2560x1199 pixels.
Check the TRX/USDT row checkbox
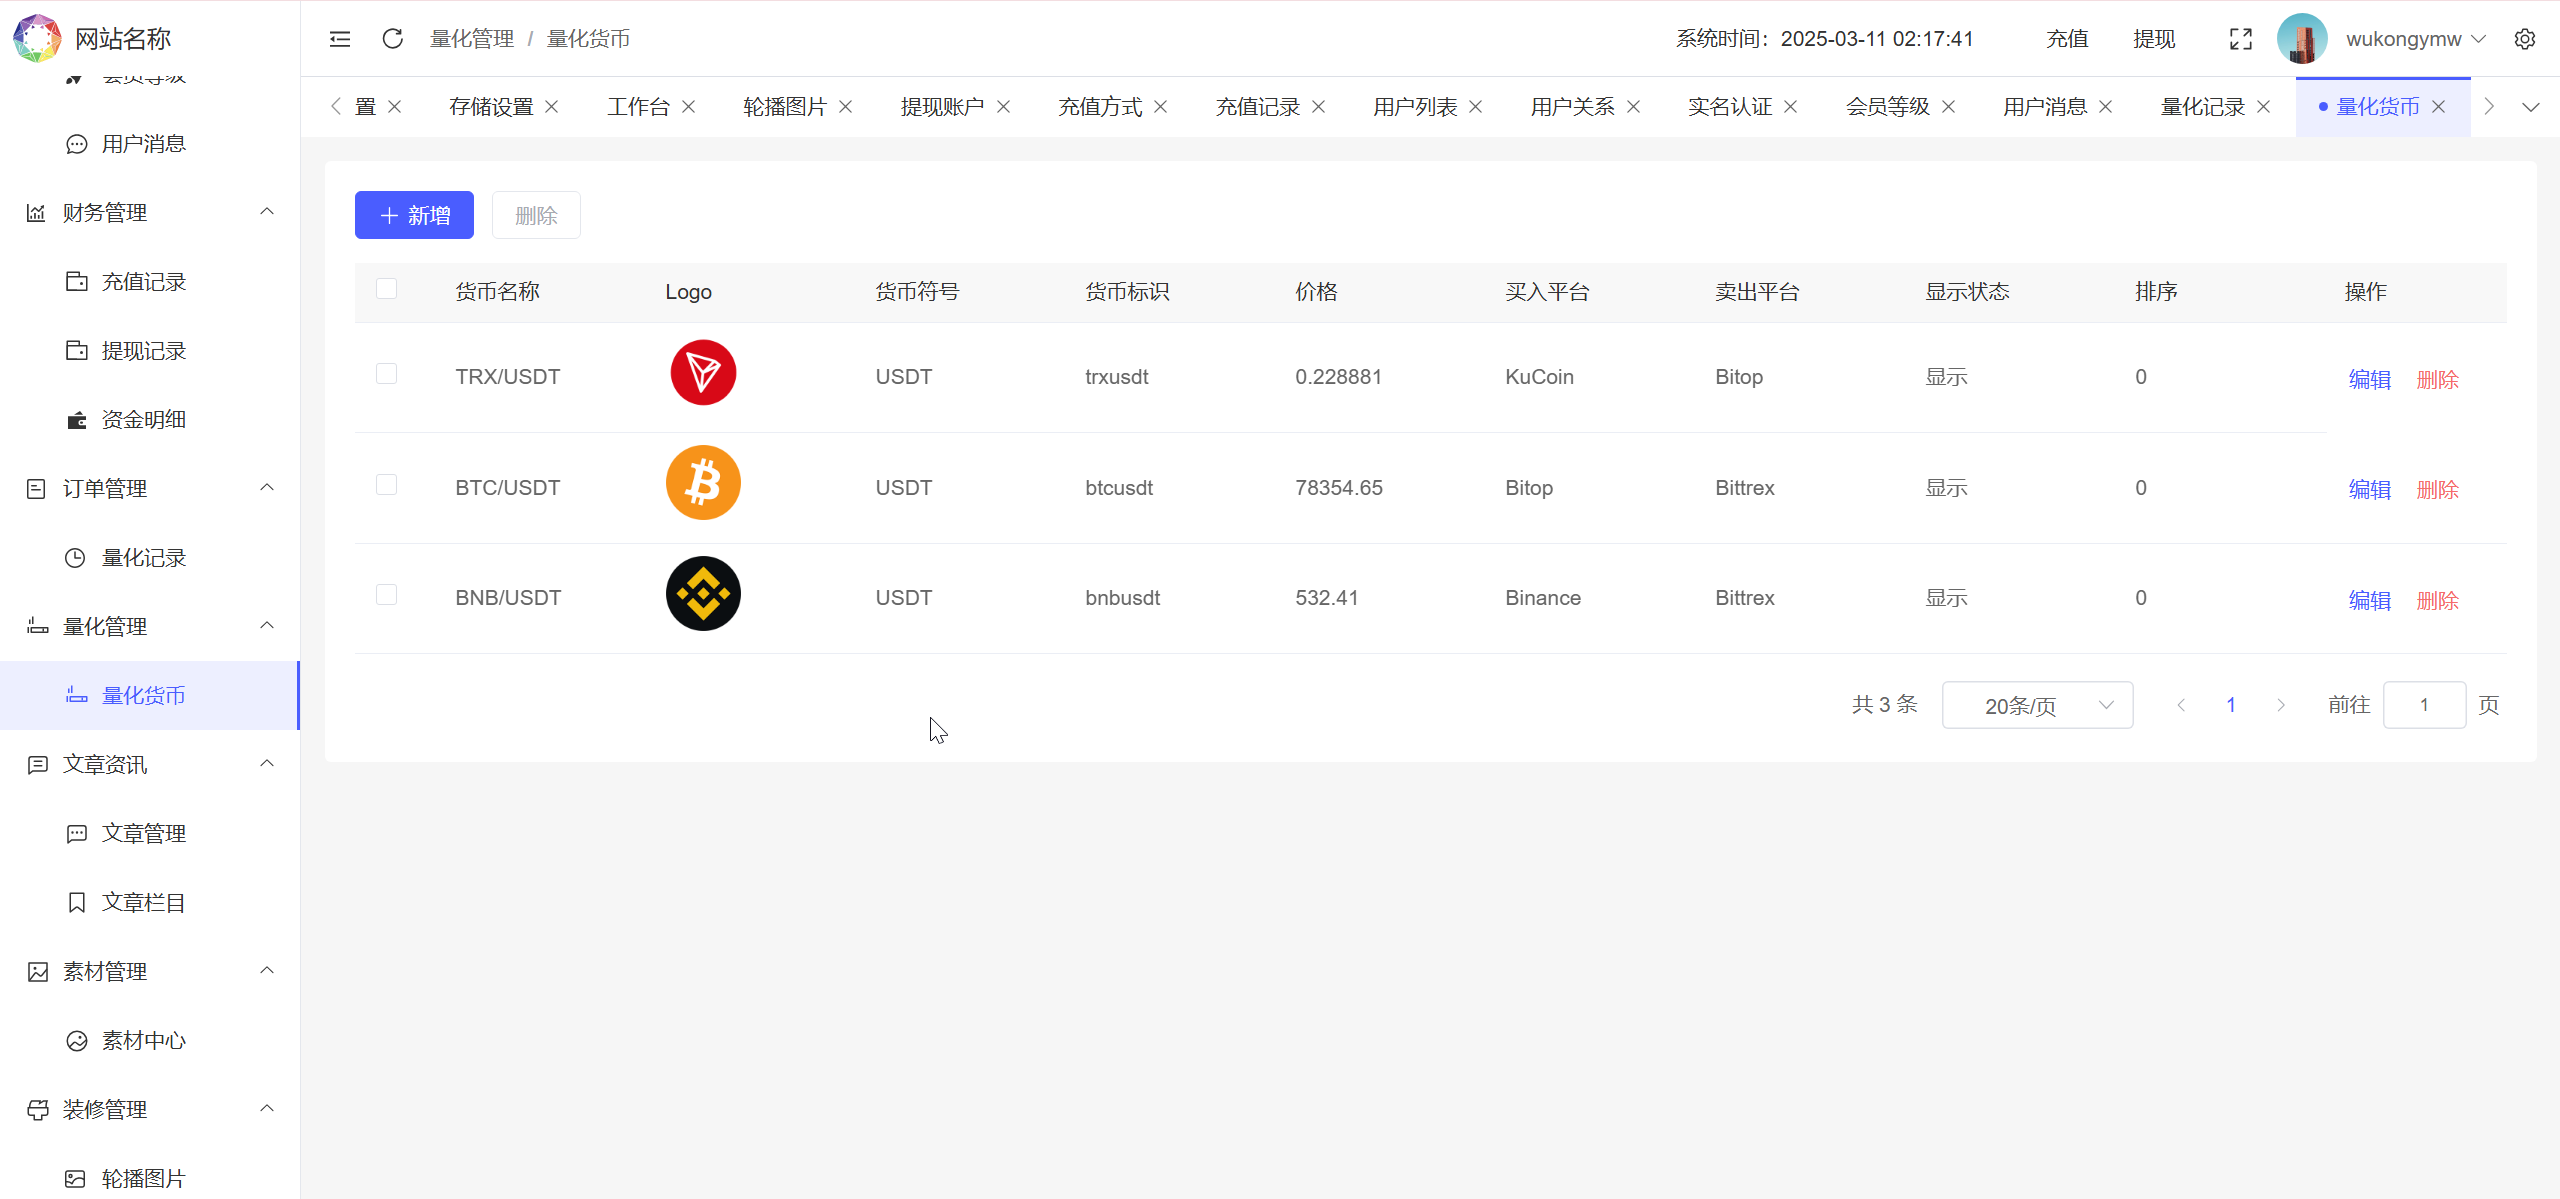[x=387, y=373]
